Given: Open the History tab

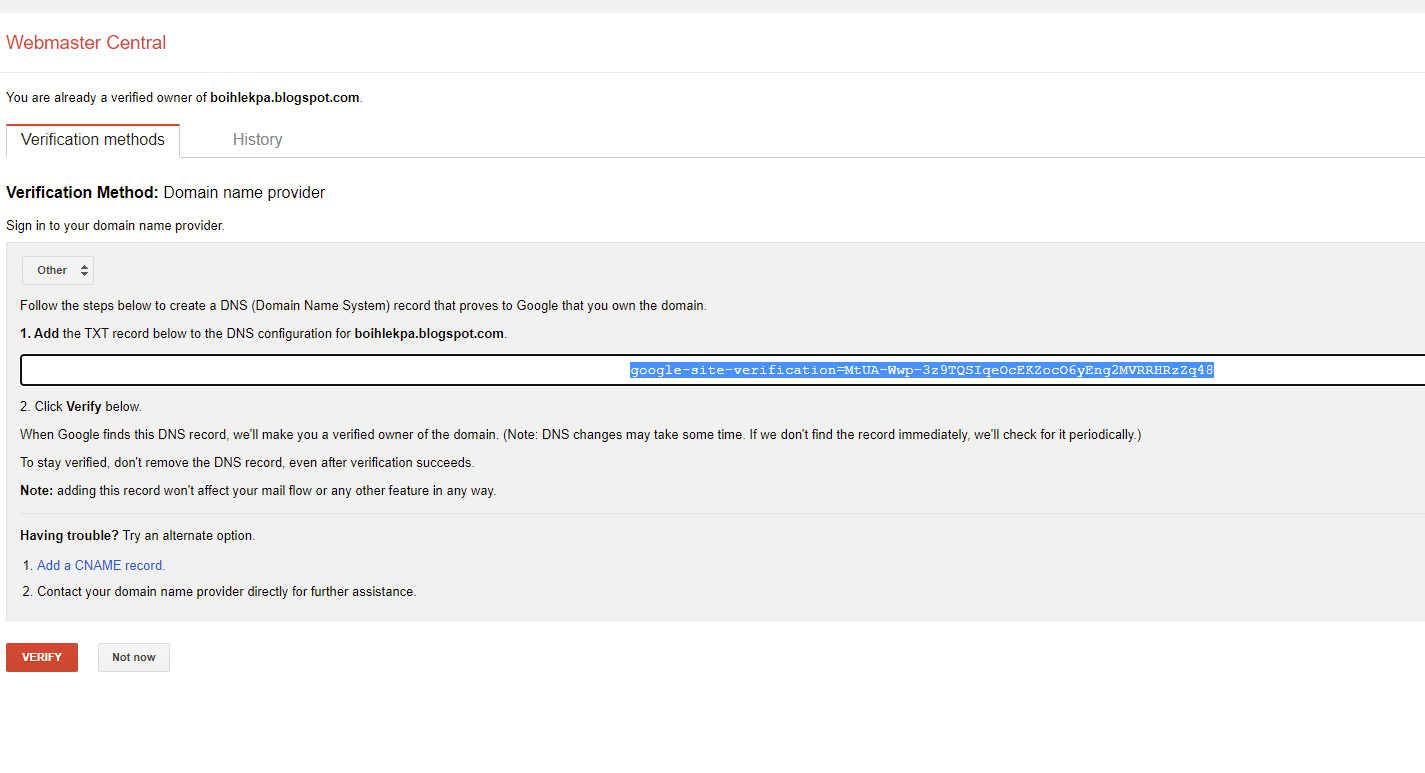Looking at the screenshot, I should tap(257, 140).
